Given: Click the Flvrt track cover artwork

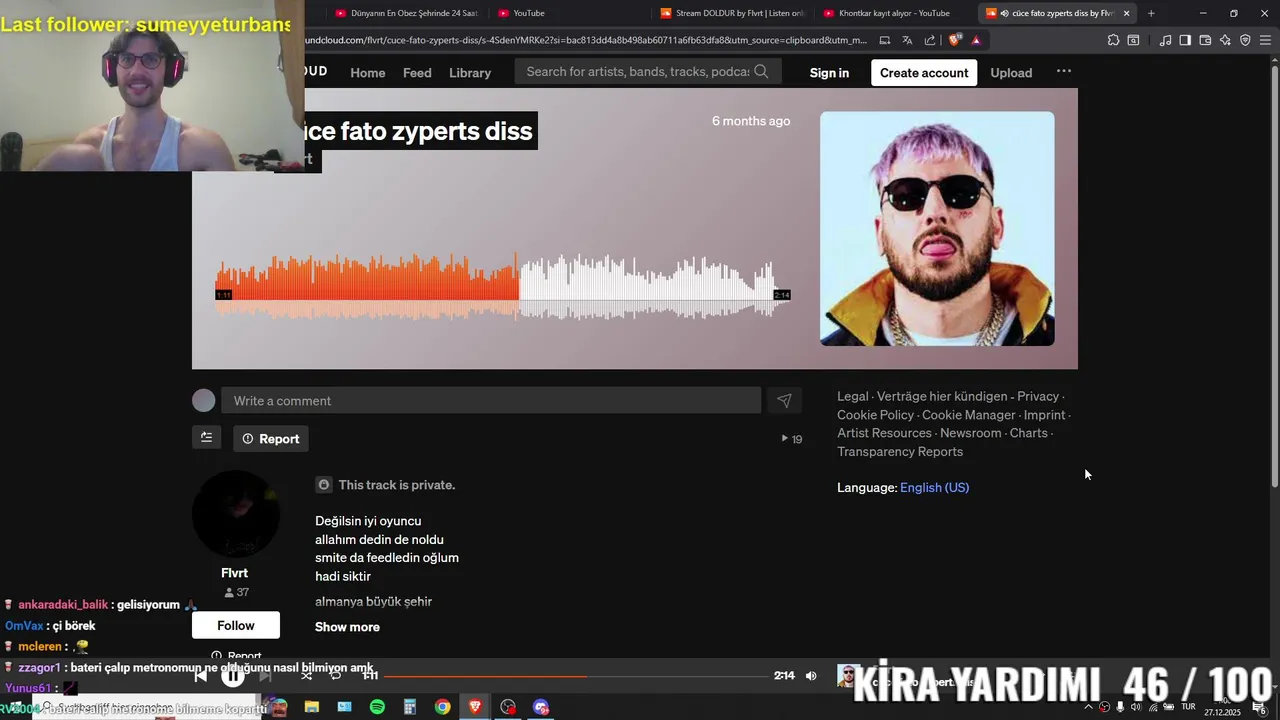Looking at the screenshot, I should [x=937, y=228].
